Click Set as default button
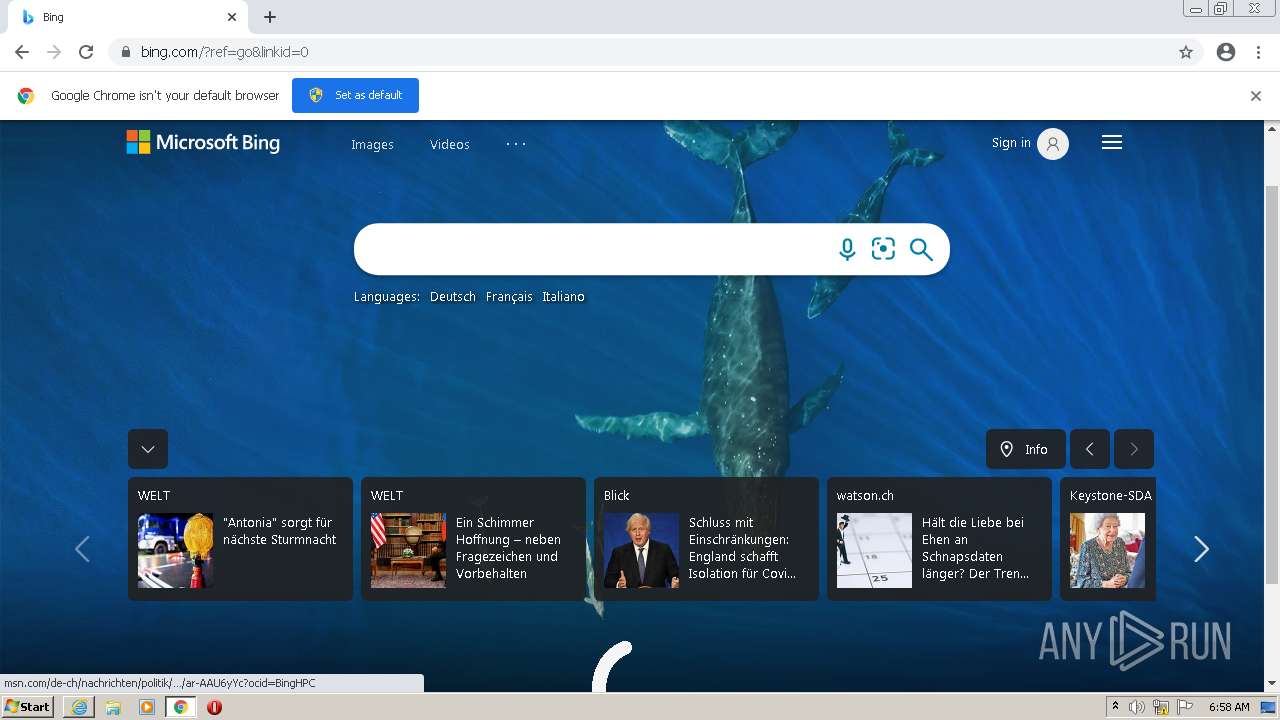The image size is (1280, 720). click(x=355, y=95)
